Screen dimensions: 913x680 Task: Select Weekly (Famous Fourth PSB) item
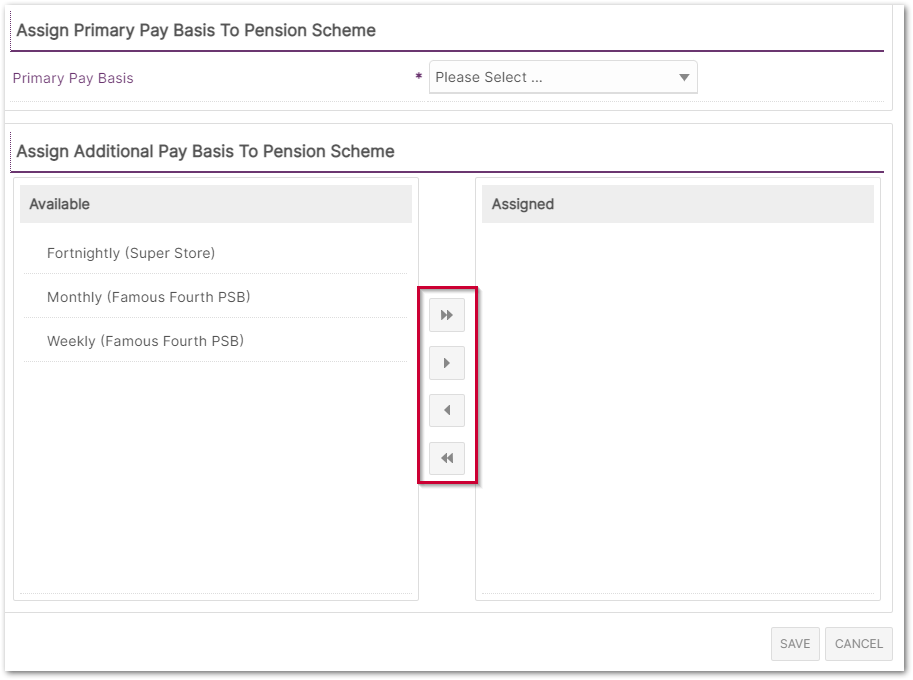click(145, 341)
